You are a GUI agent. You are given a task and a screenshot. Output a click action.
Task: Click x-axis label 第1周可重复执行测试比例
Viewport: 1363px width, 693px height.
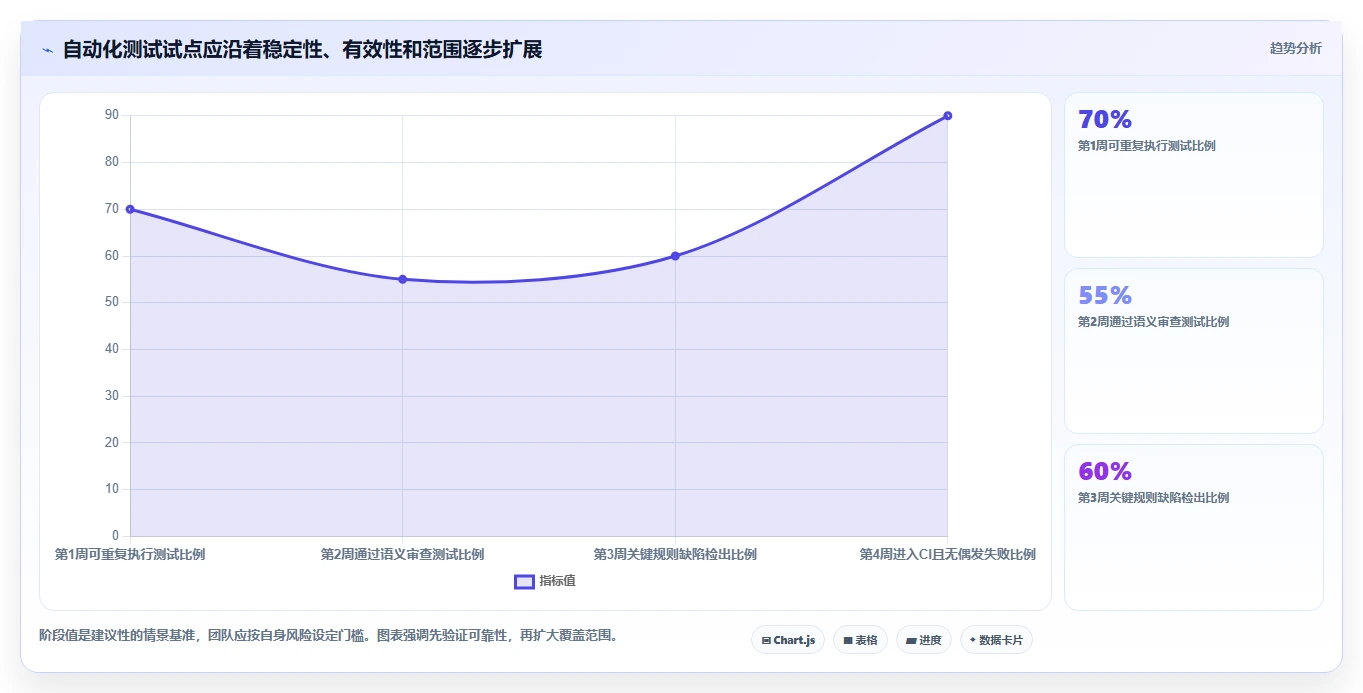(130, 554)
